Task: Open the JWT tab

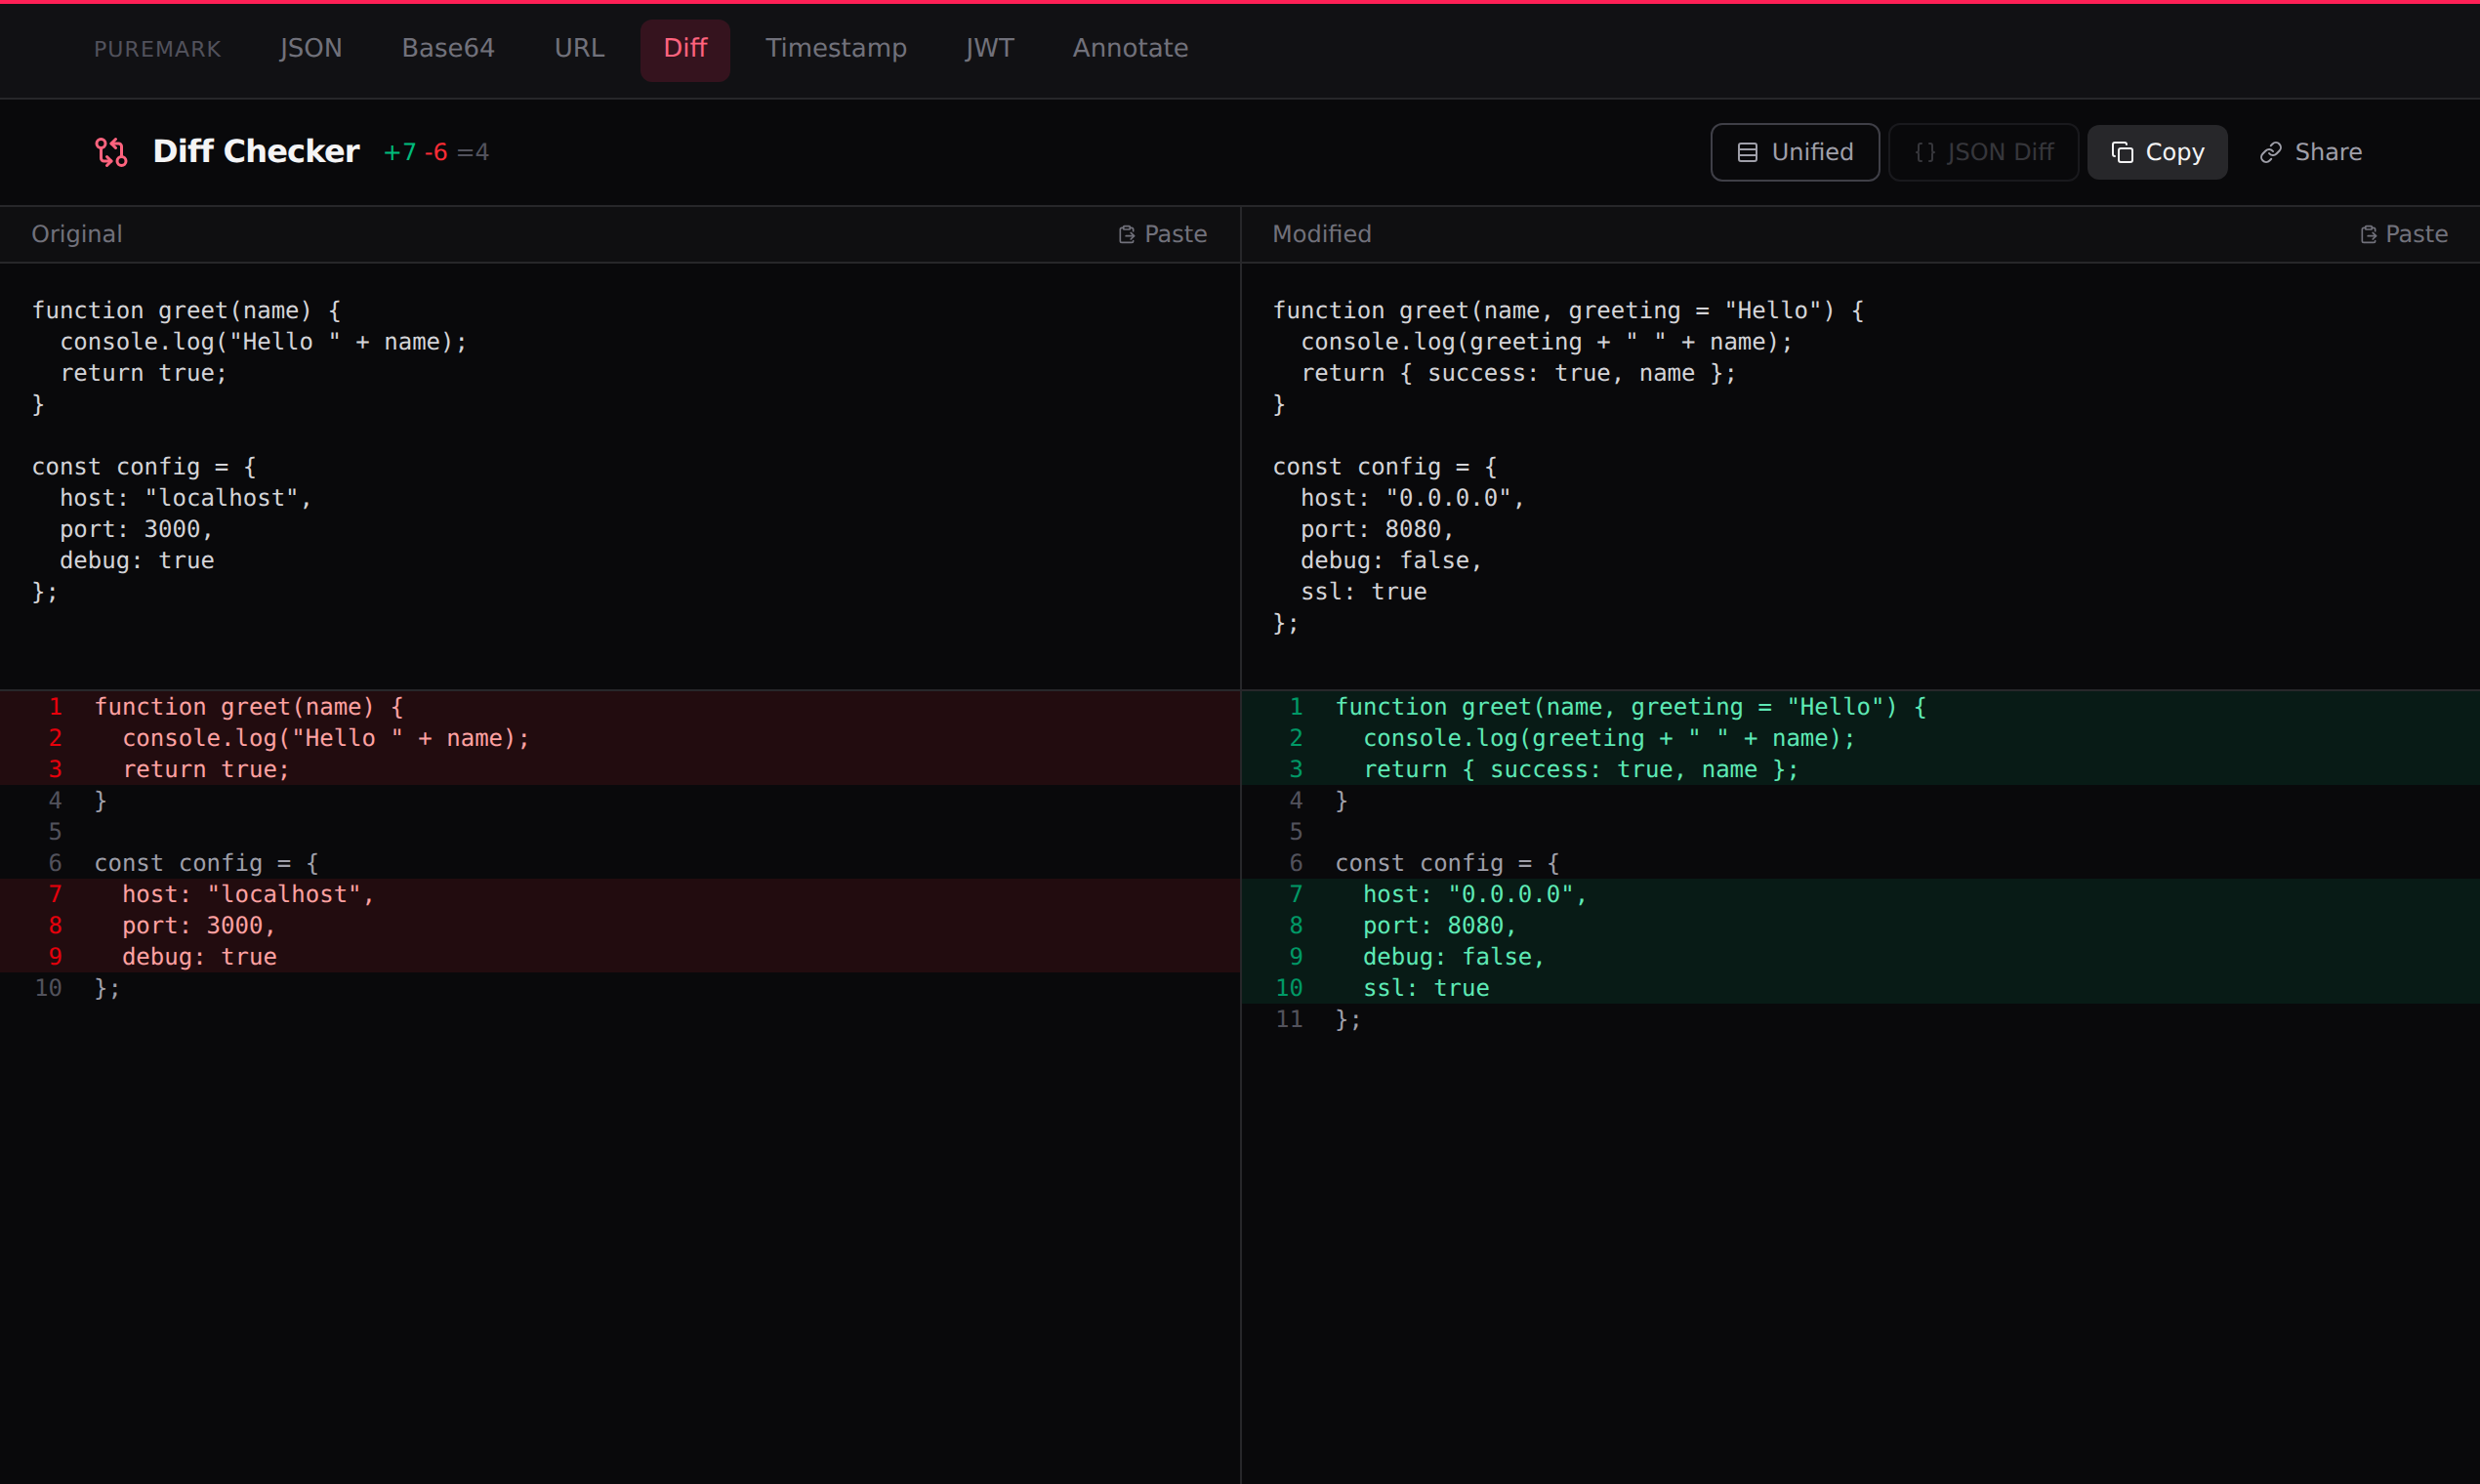Action: tap(989, 48)
